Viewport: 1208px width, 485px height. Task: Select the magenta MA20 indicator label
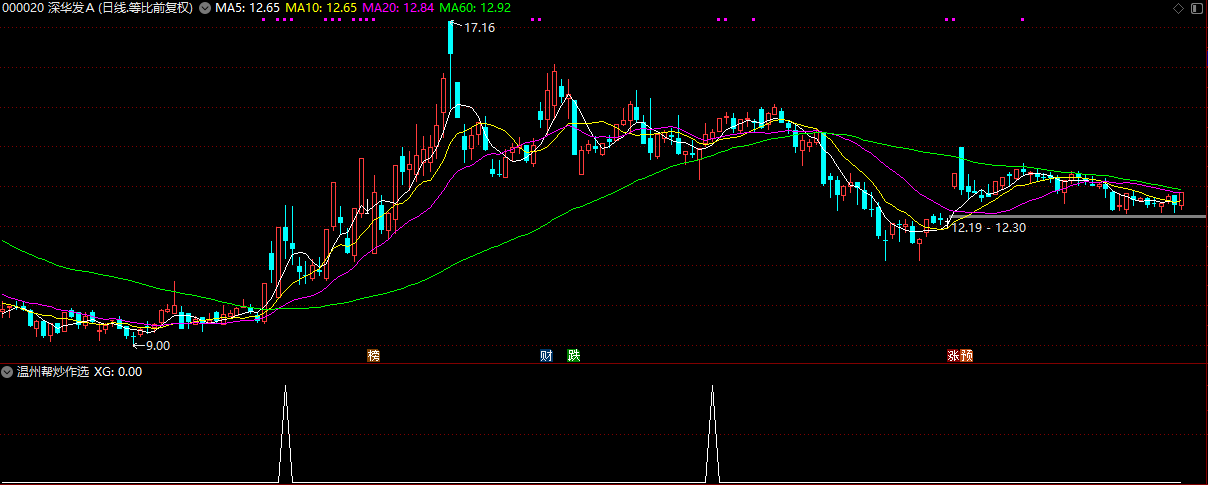[x=396, y=8]
